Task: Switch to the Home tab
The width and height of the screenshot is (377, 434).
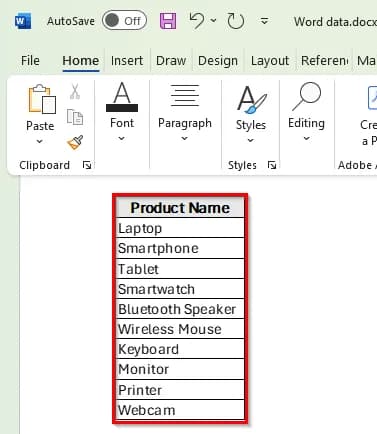Action: click(81, 61)
